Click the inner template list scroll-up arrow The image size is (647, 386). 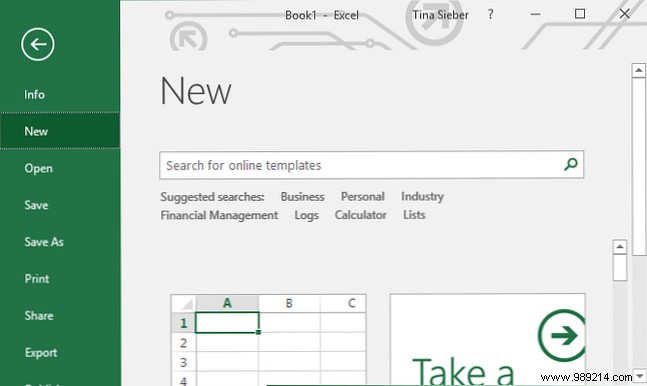(x=619, y=247)
